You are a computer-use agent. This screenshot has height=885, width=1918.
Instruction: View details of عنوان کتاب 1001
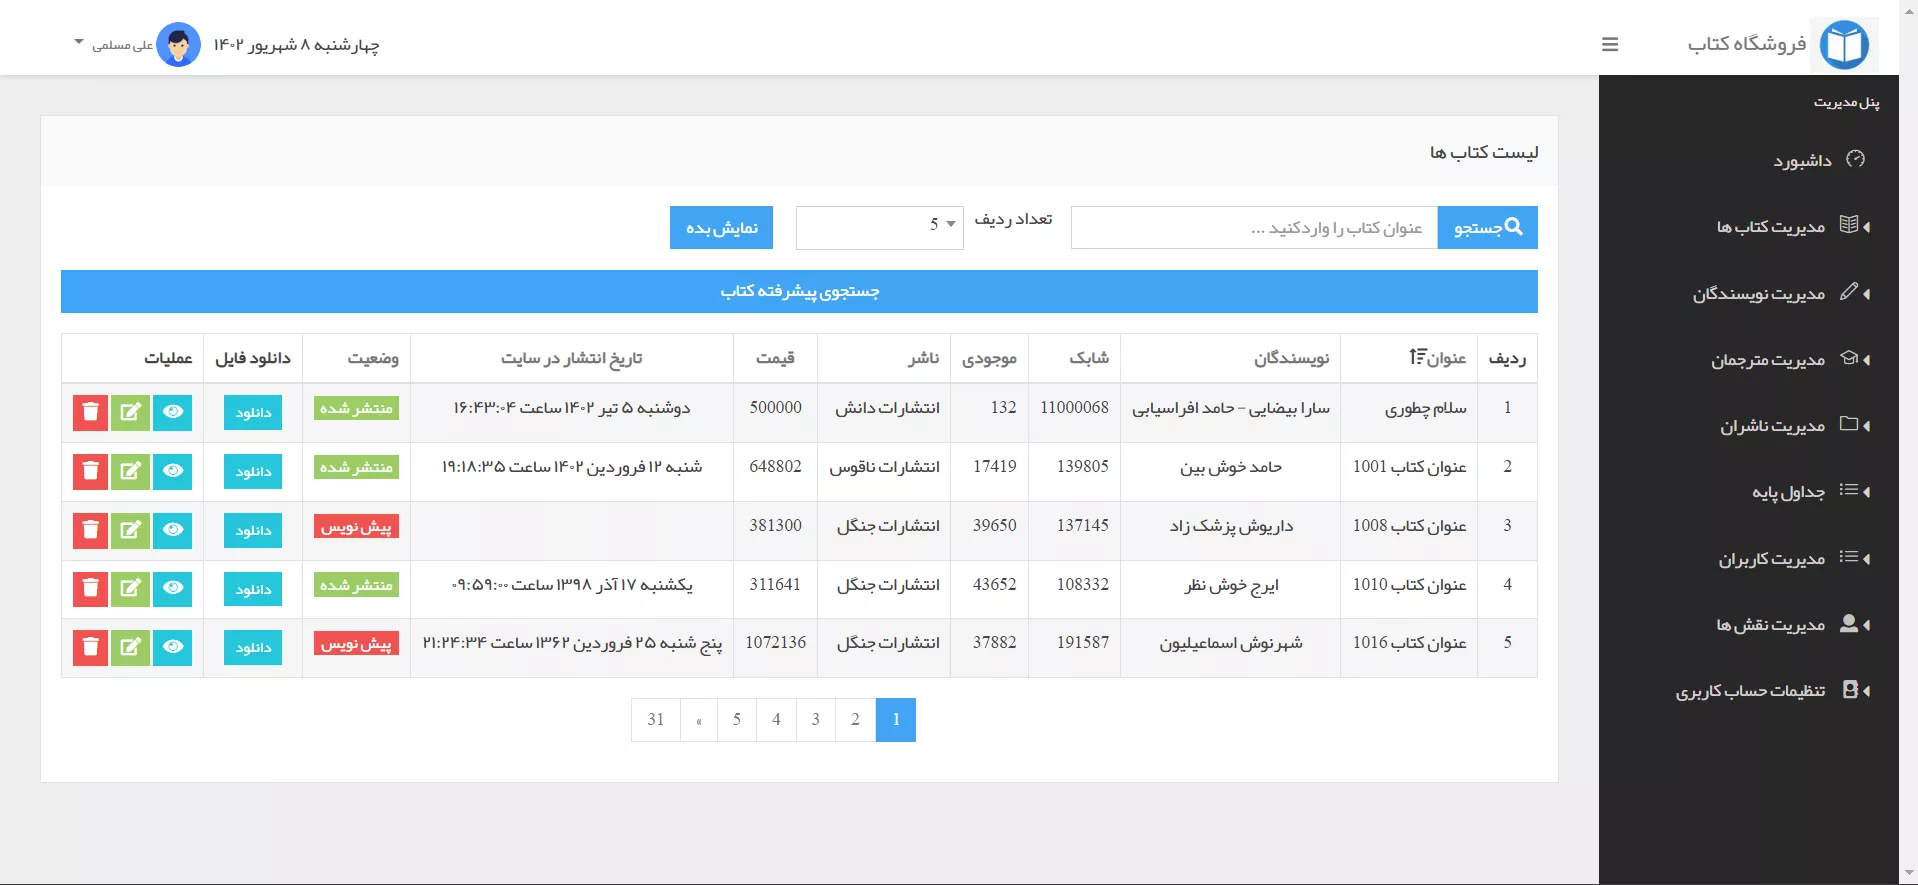(x=172, y=471)
